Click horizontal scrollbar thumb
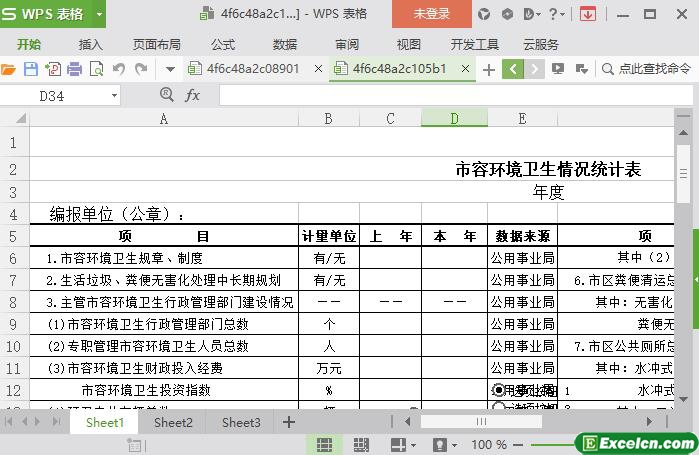Image resolution: width=699 pixels, height=455 pixels. pyautogui.click(x=481, y=421)
